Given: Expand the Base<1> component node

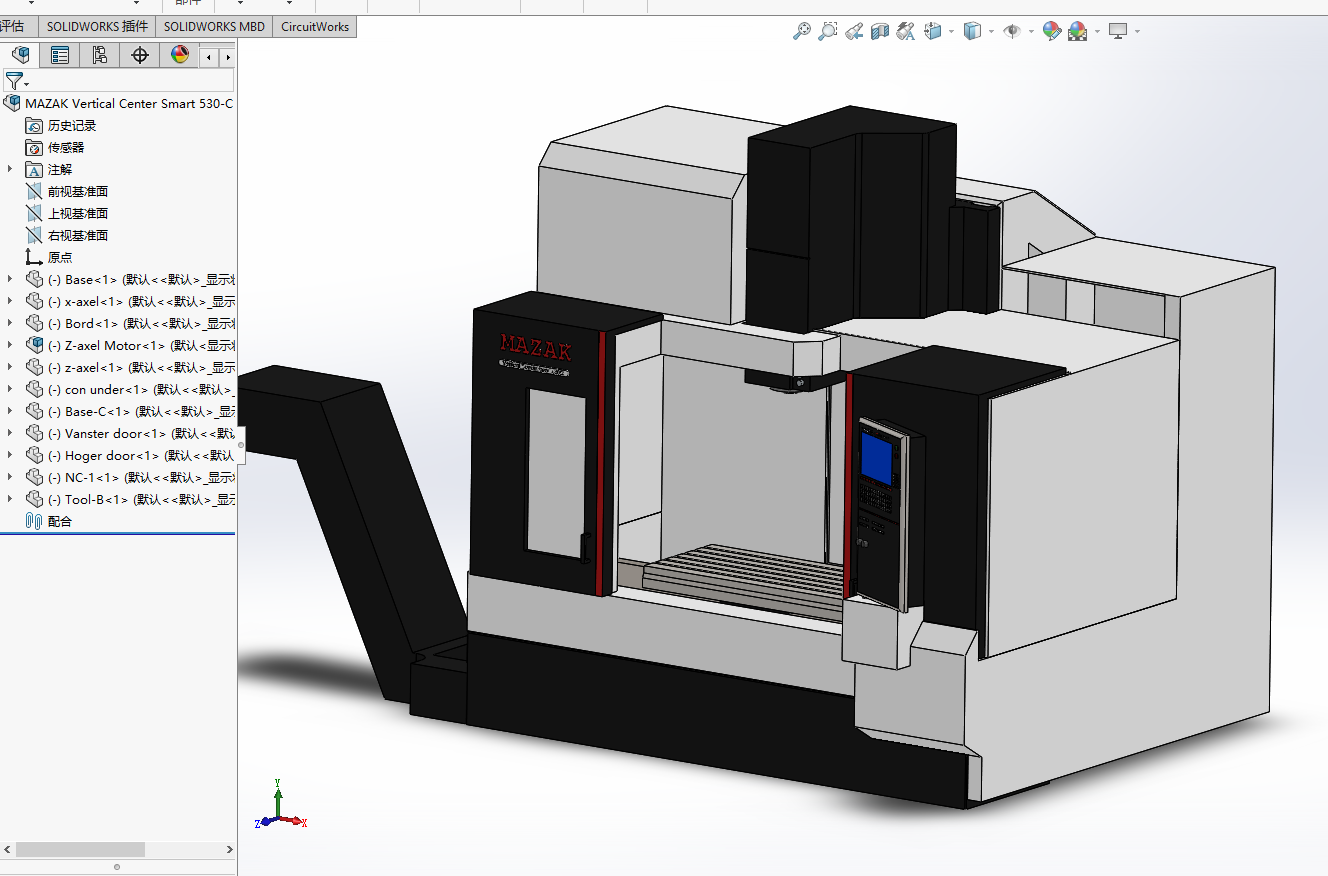Looking at the screenshot, I should (x=10, y=279).
